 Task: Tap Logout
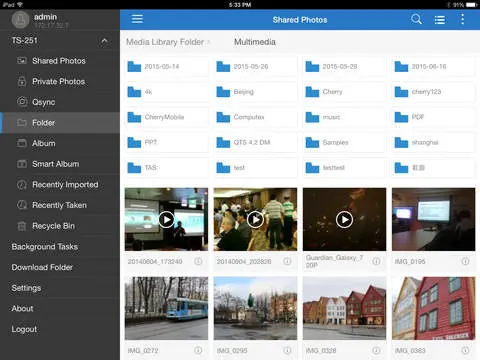click(60, 330)
